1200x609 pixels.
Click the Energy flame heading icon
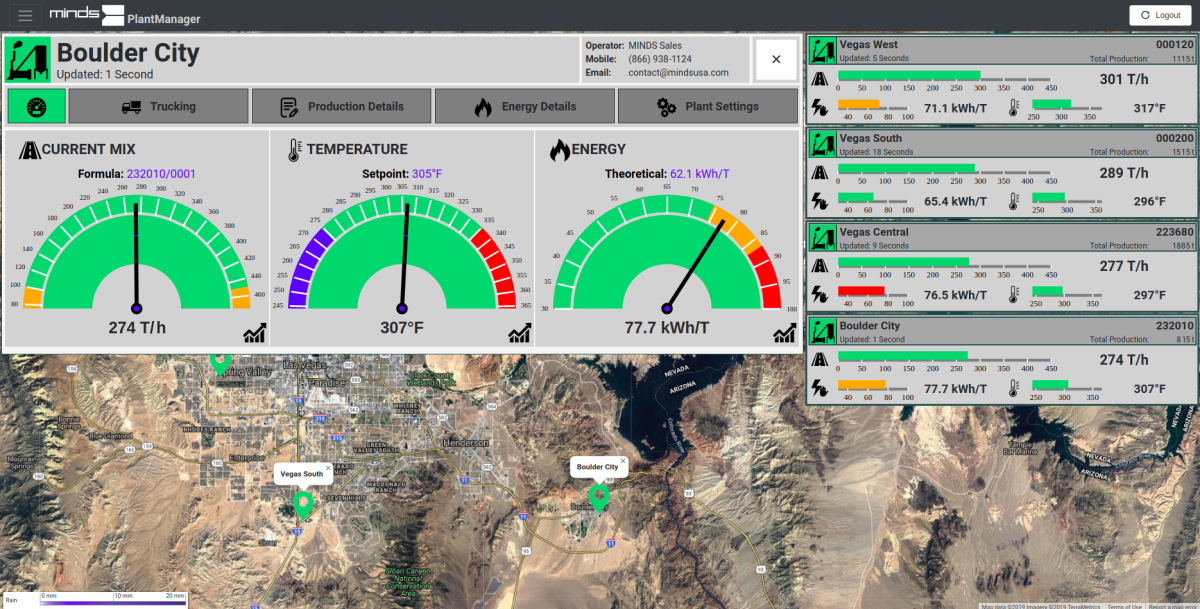click(x=559, y=150)
